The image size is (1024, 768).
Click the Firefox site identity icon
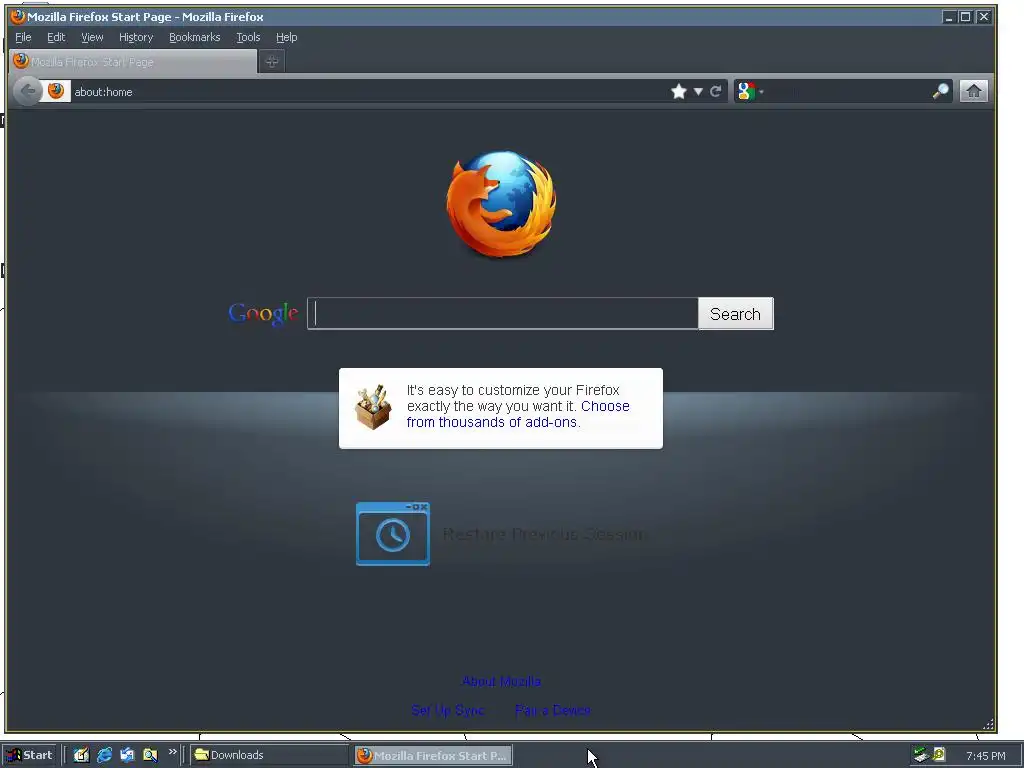(x=56, y=91)
